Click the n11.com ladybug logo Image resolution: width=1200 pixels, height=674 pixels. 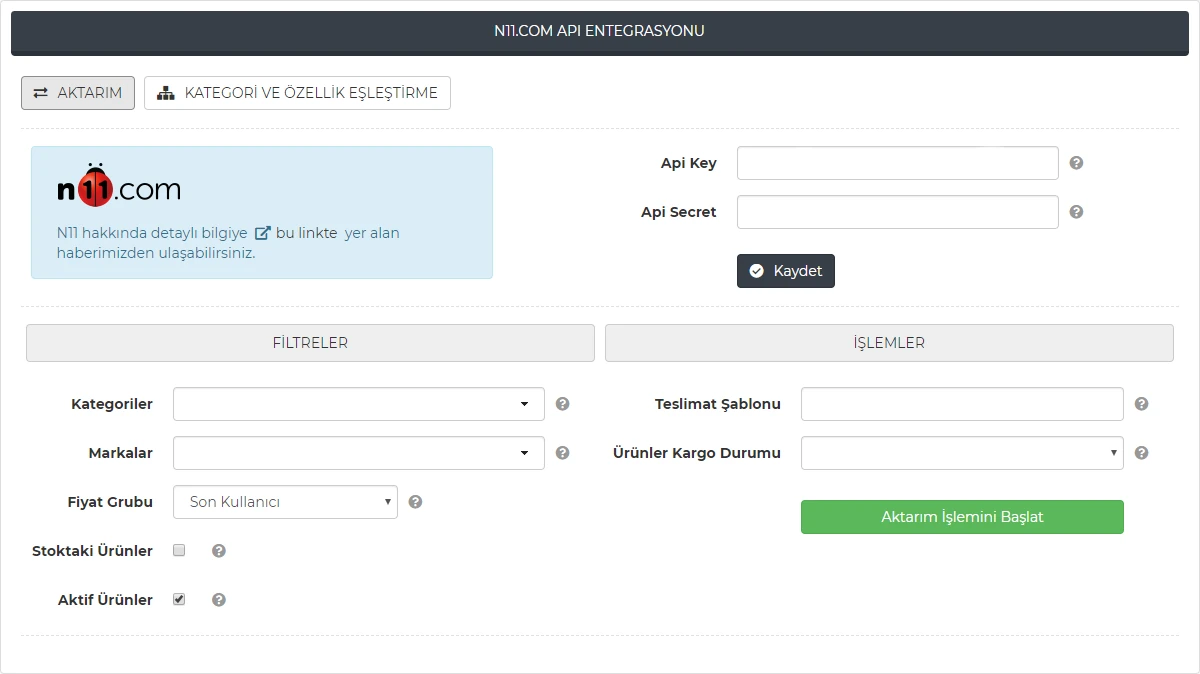(x=119, y=187)
